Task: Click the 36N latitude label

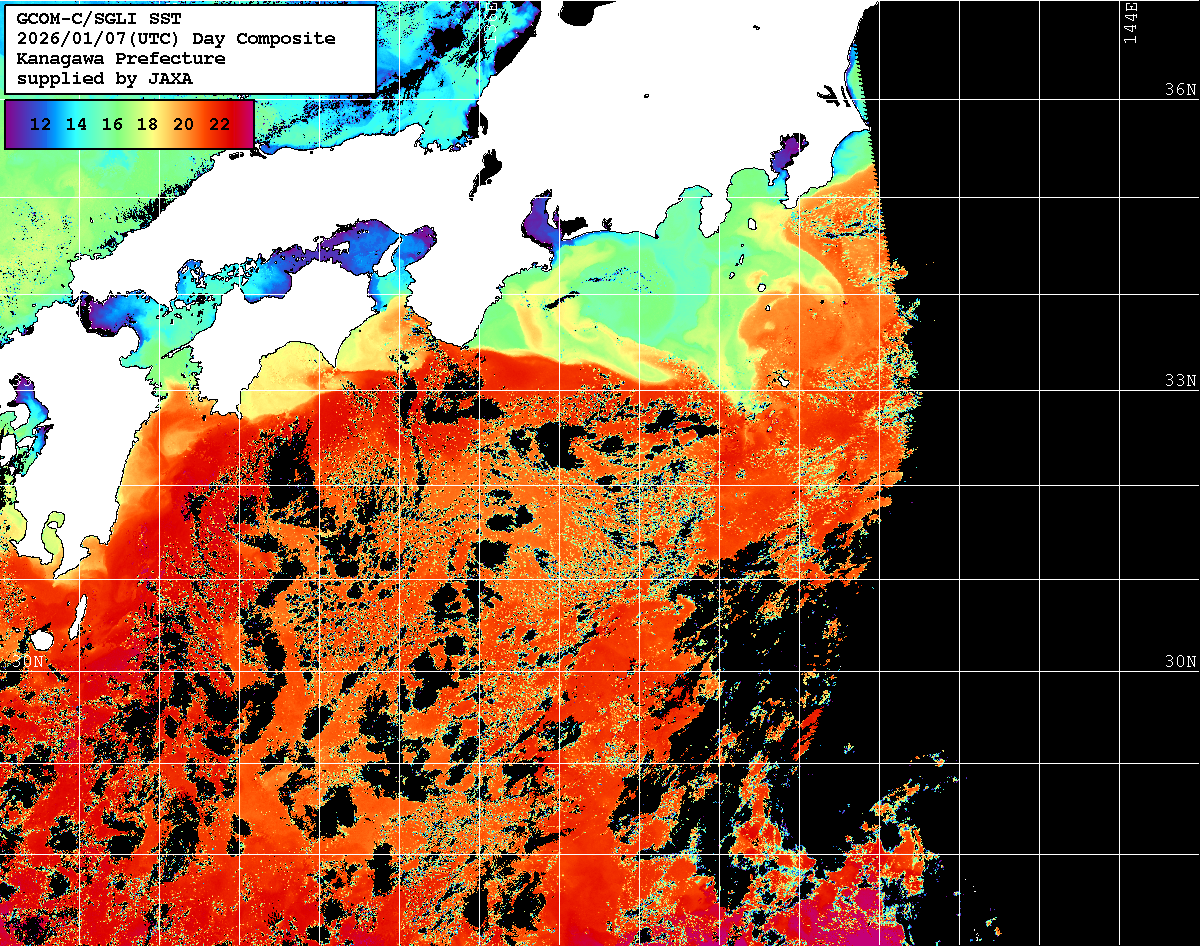Action: point(1179,90)
